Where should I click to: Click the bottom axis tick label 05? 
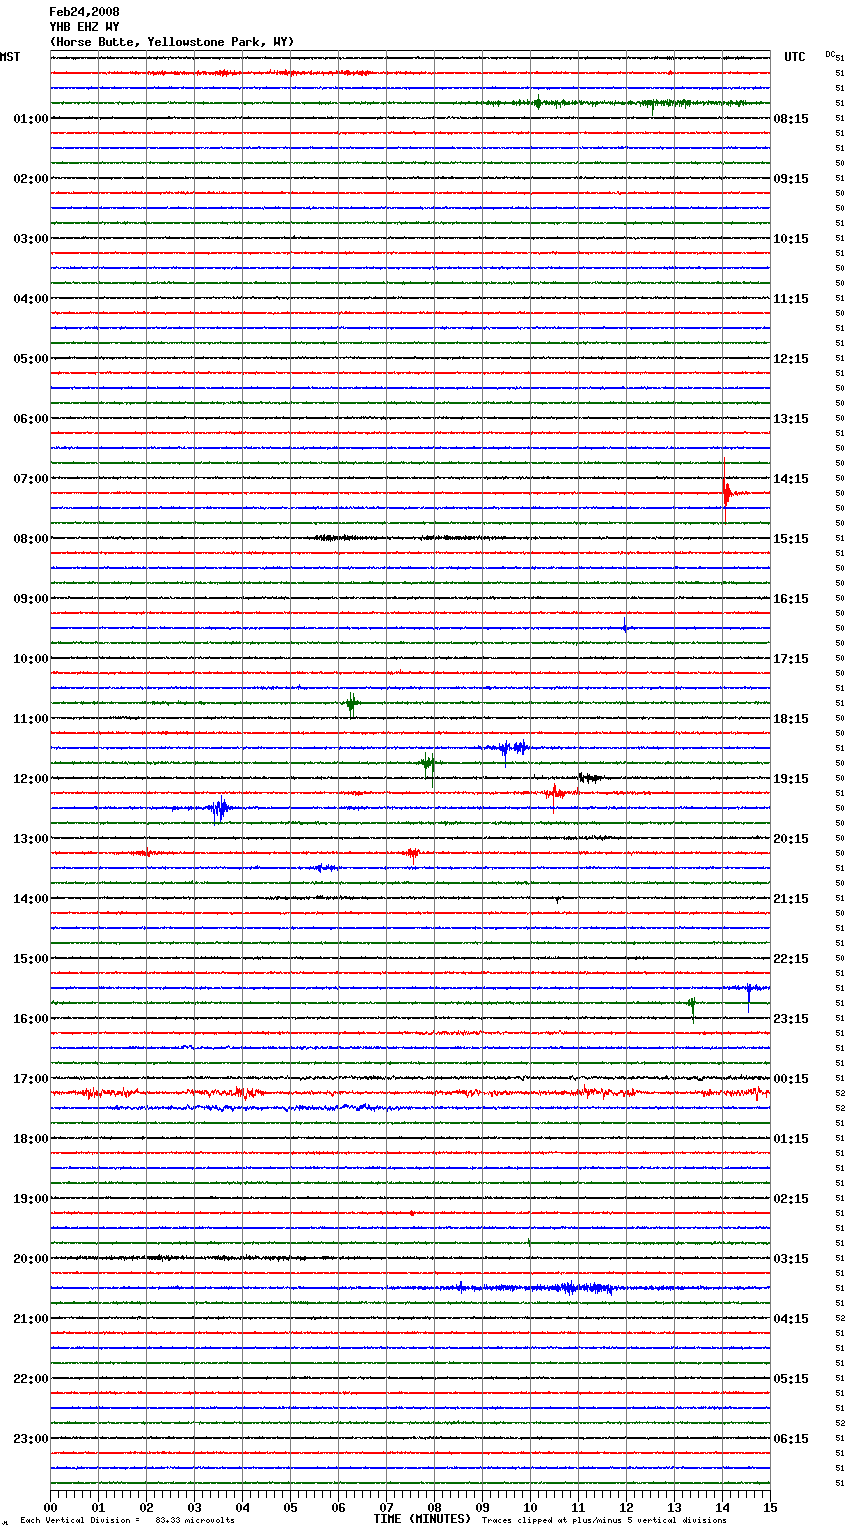[290, 1507]
